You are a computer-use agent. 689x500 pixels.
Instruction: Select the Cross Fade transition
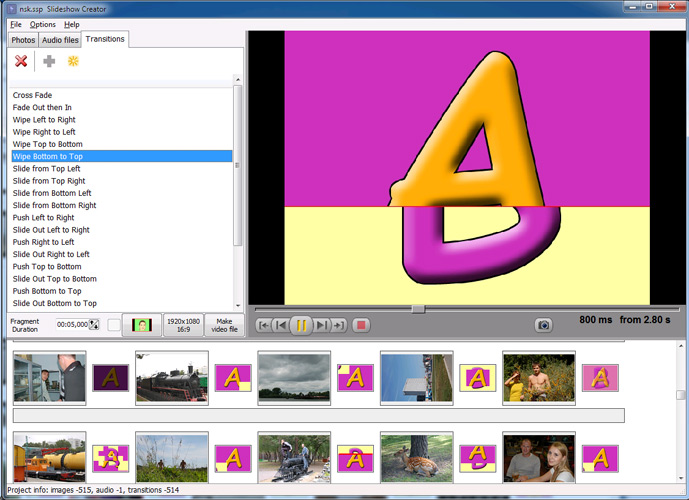pyautogui.click(x=33, y=95)
